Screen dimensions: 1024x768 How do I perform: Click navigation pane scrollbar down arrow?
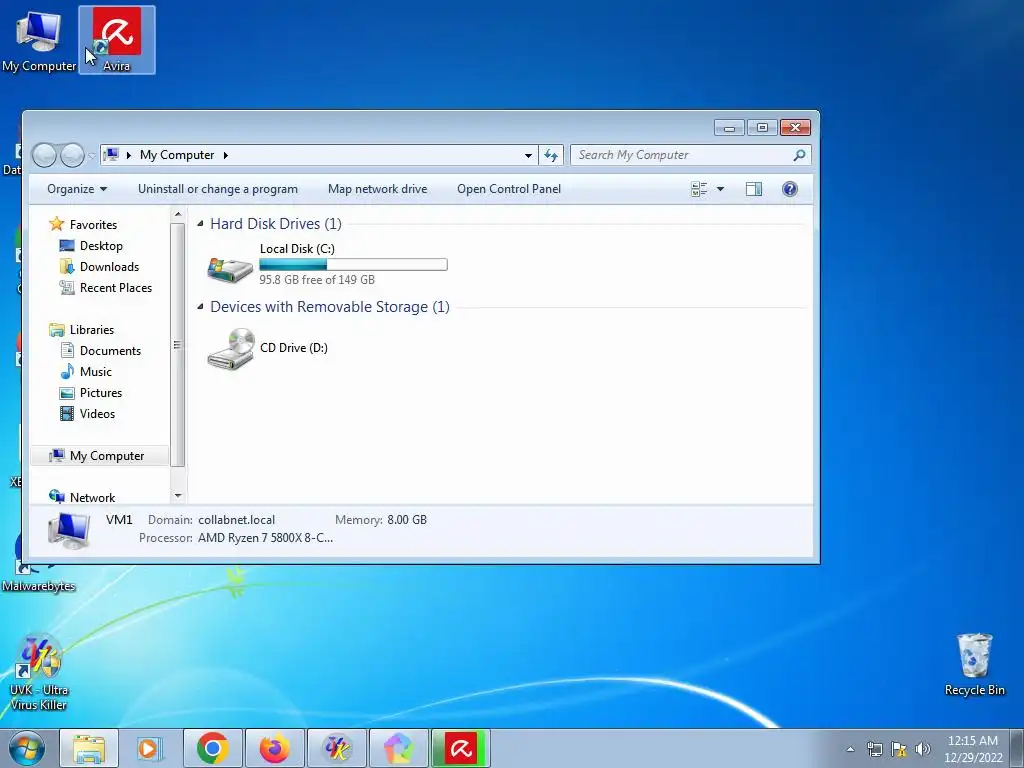(178, 496)
